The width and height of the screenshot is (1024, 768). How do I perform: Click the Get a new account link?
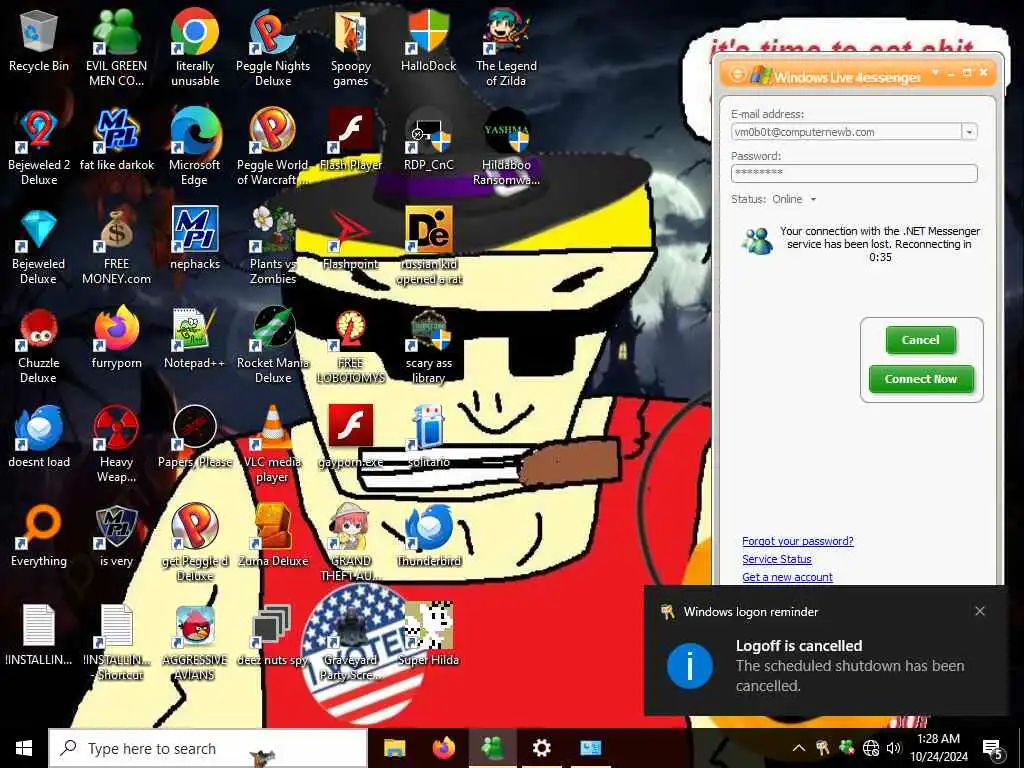click(787, 577)
